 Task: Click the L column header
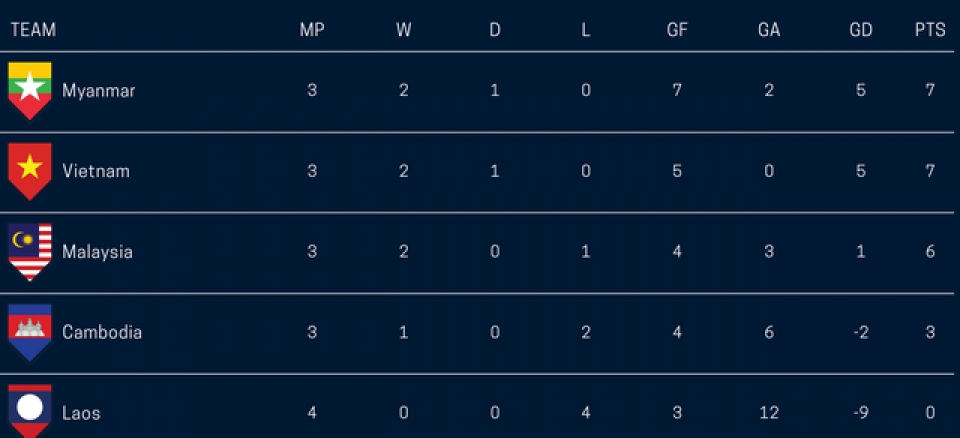click(x=586, y=30)
